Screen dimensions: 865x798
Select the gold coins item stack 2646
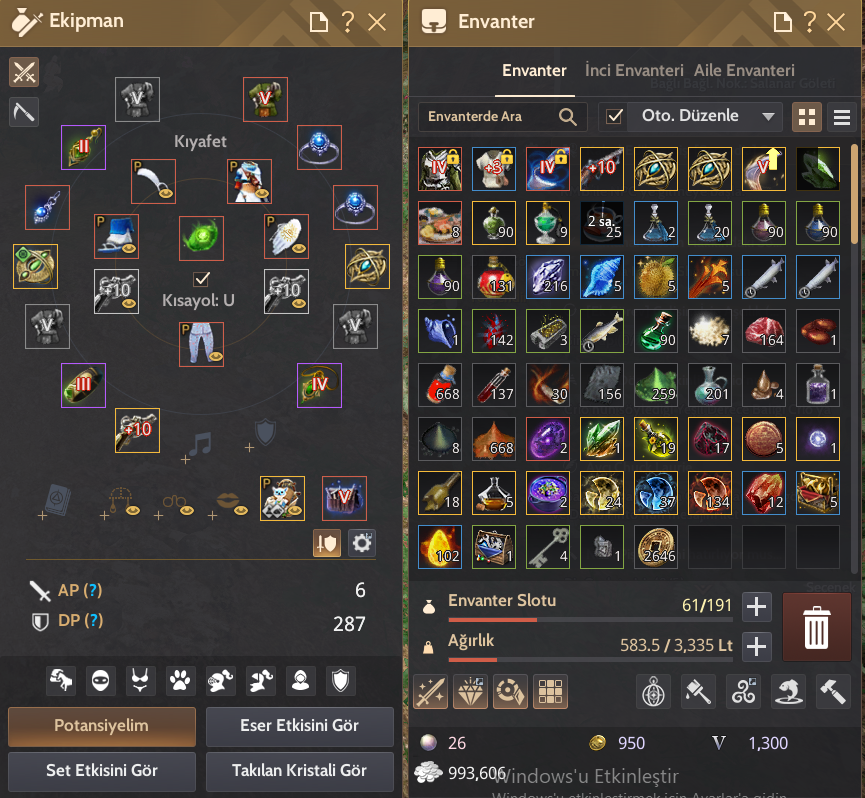tap(655, 547)
